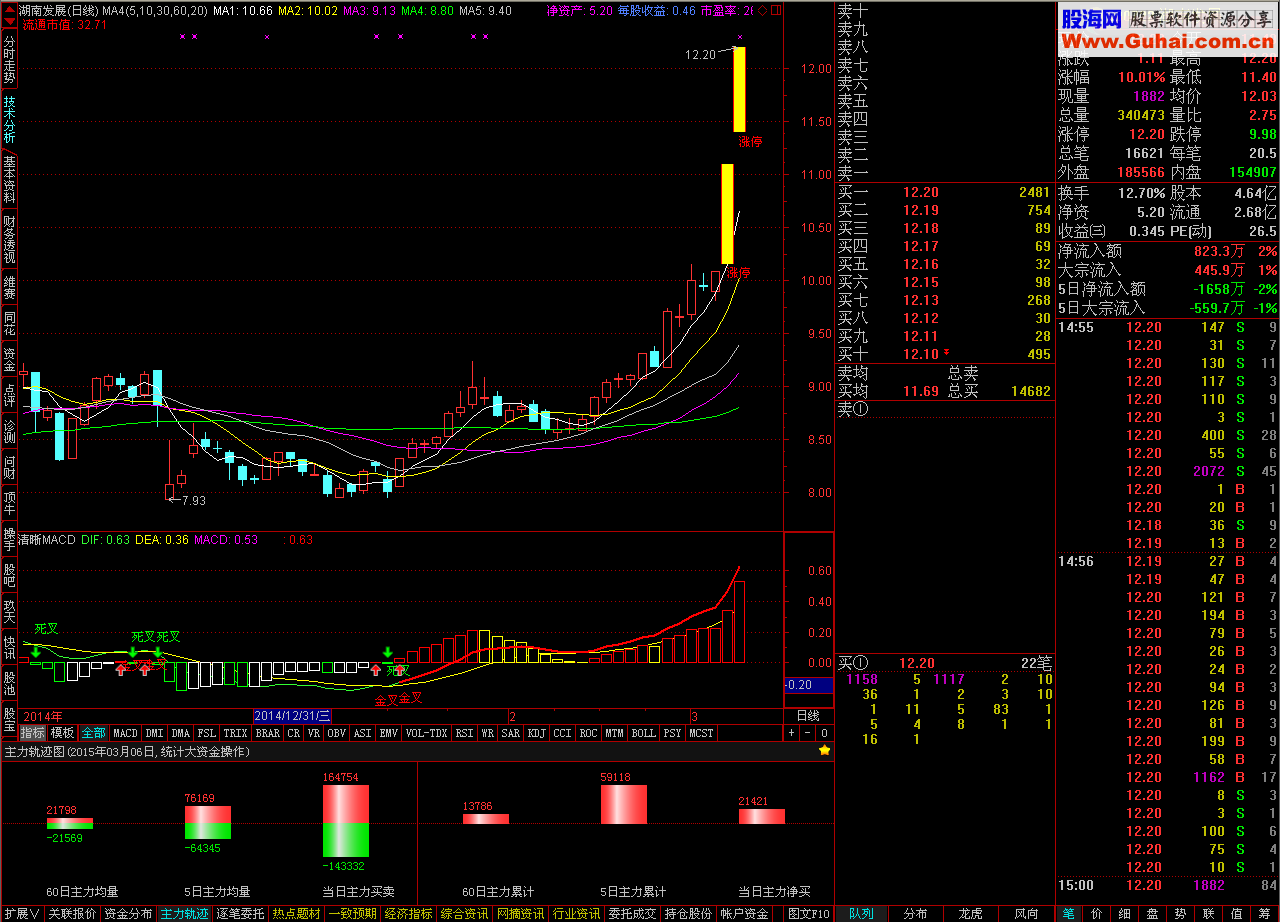Switch to the 分布 tab
This screenshot has width=1280, height=922.
pos(915,914)
